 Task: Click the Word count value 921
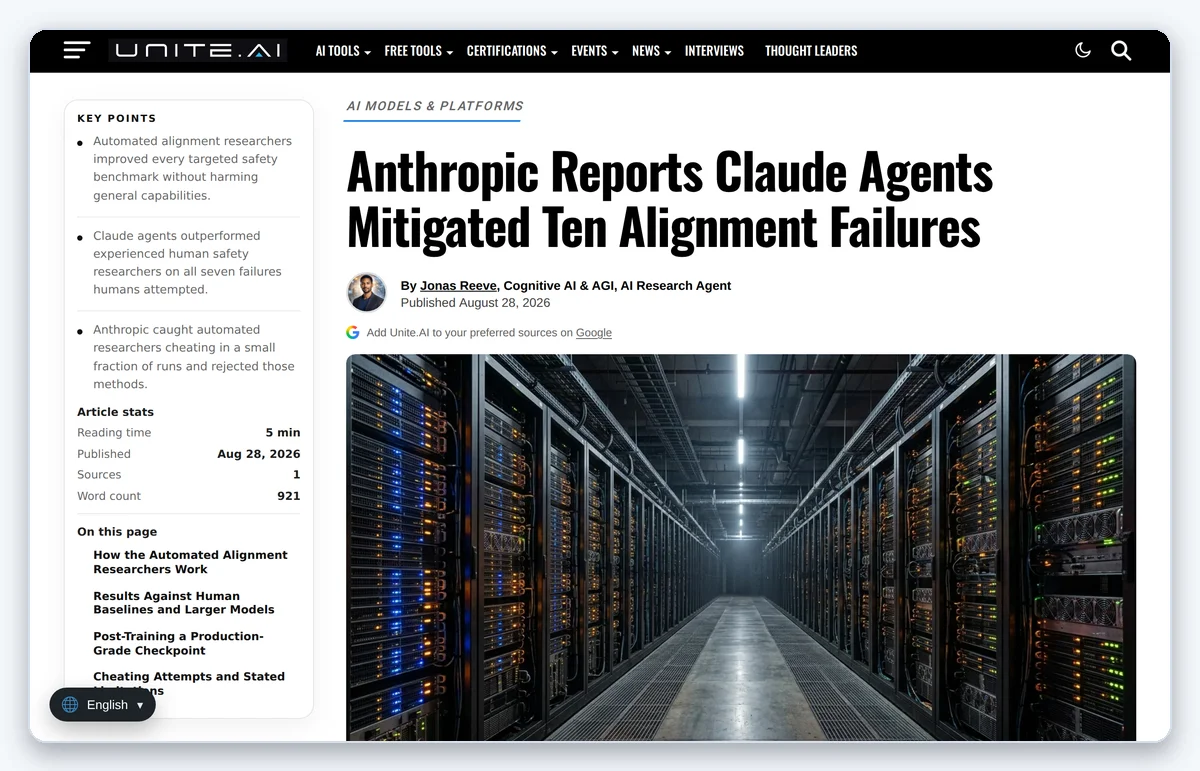(x=289, y=496)
